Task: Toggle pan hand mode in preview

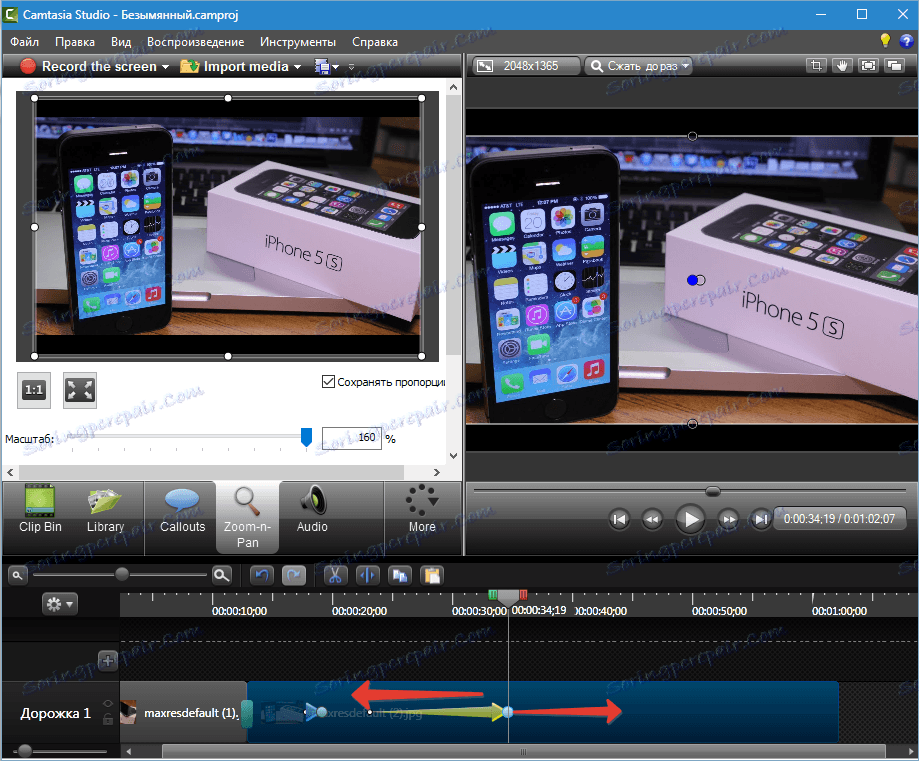Action: tap(842, 66)
